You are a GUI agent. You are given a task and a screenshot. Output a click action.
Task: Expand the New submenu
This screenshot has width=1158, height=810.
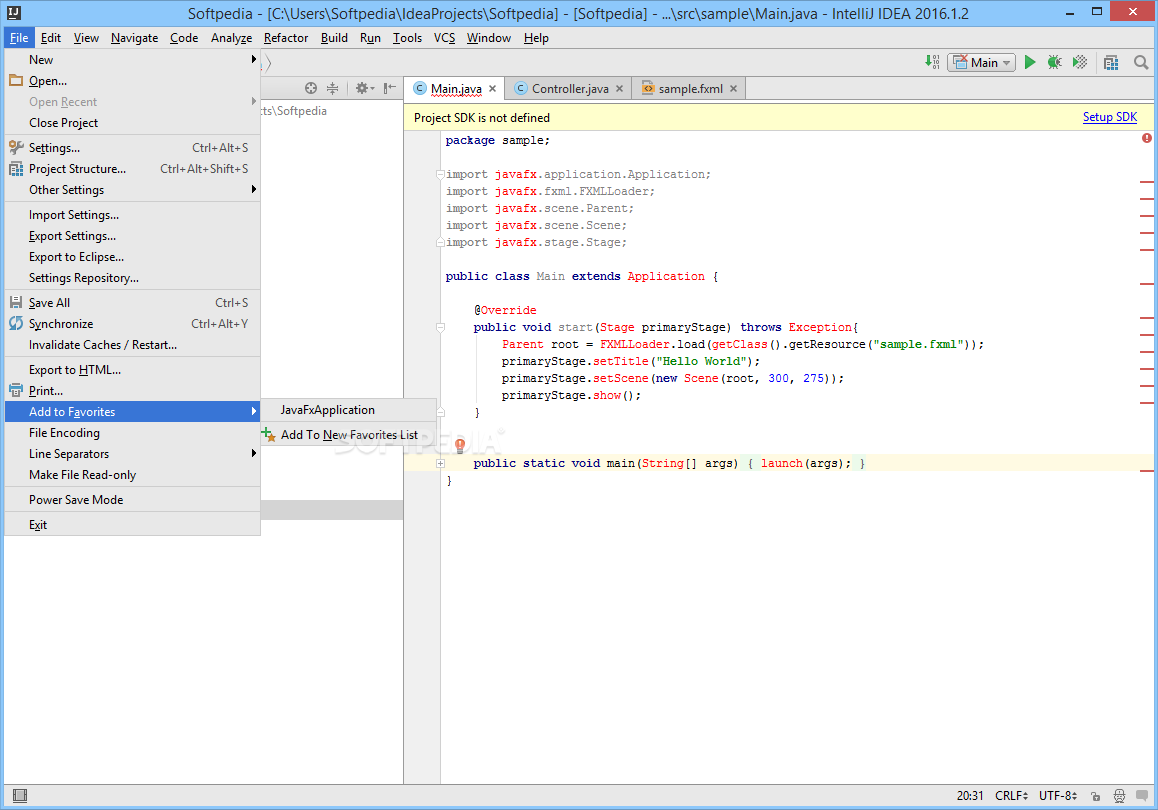(133, 60)
